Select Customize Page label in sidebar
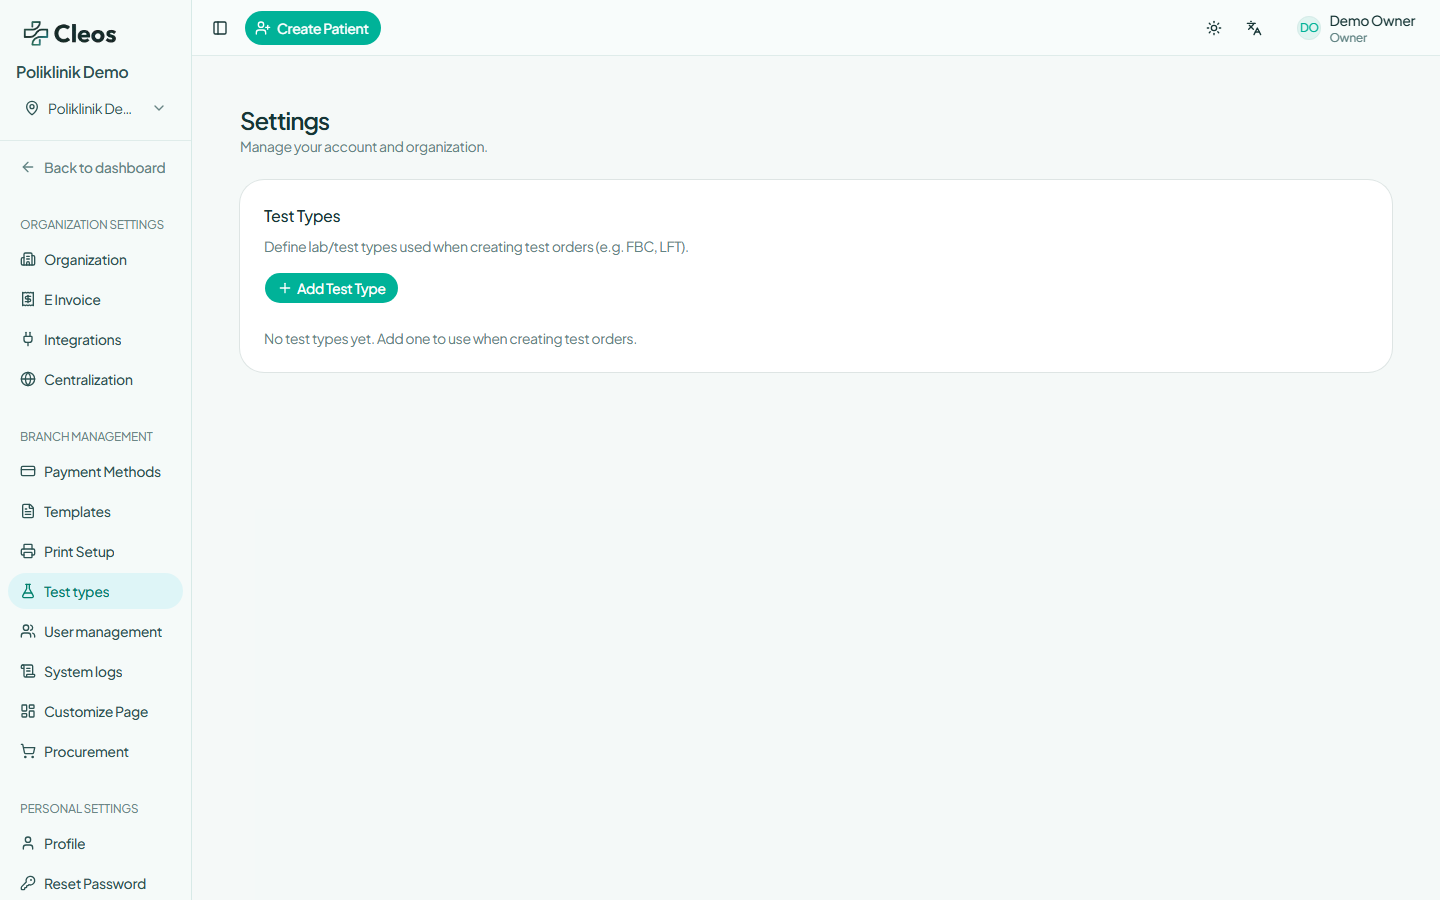Screen dimensions: 1440x900 pyautogui.click(x=96, y=712)
